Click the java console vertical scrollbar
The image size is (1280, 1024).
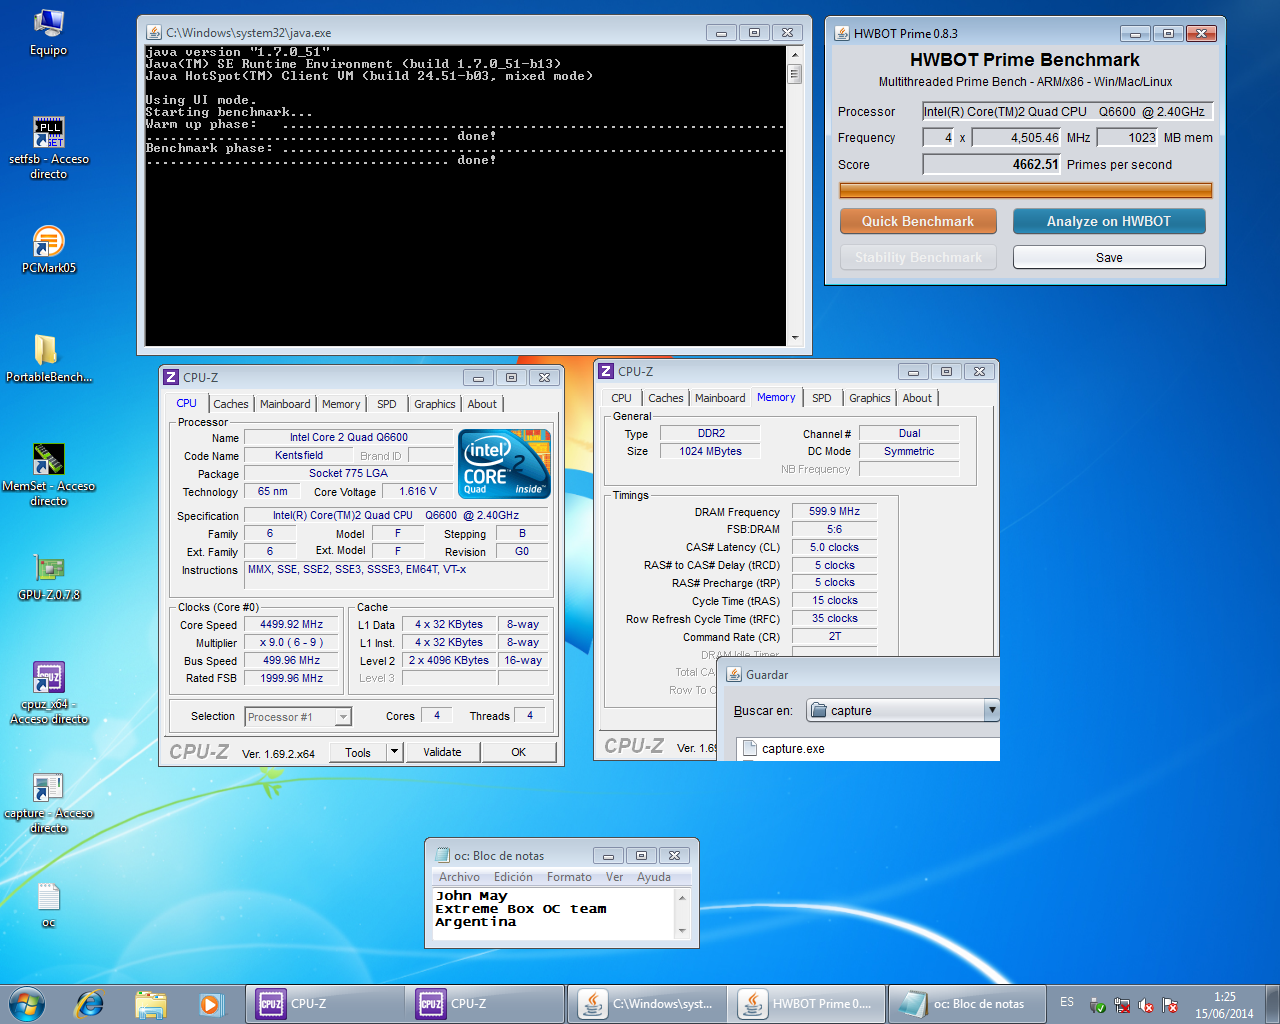[x=795, y=195]
